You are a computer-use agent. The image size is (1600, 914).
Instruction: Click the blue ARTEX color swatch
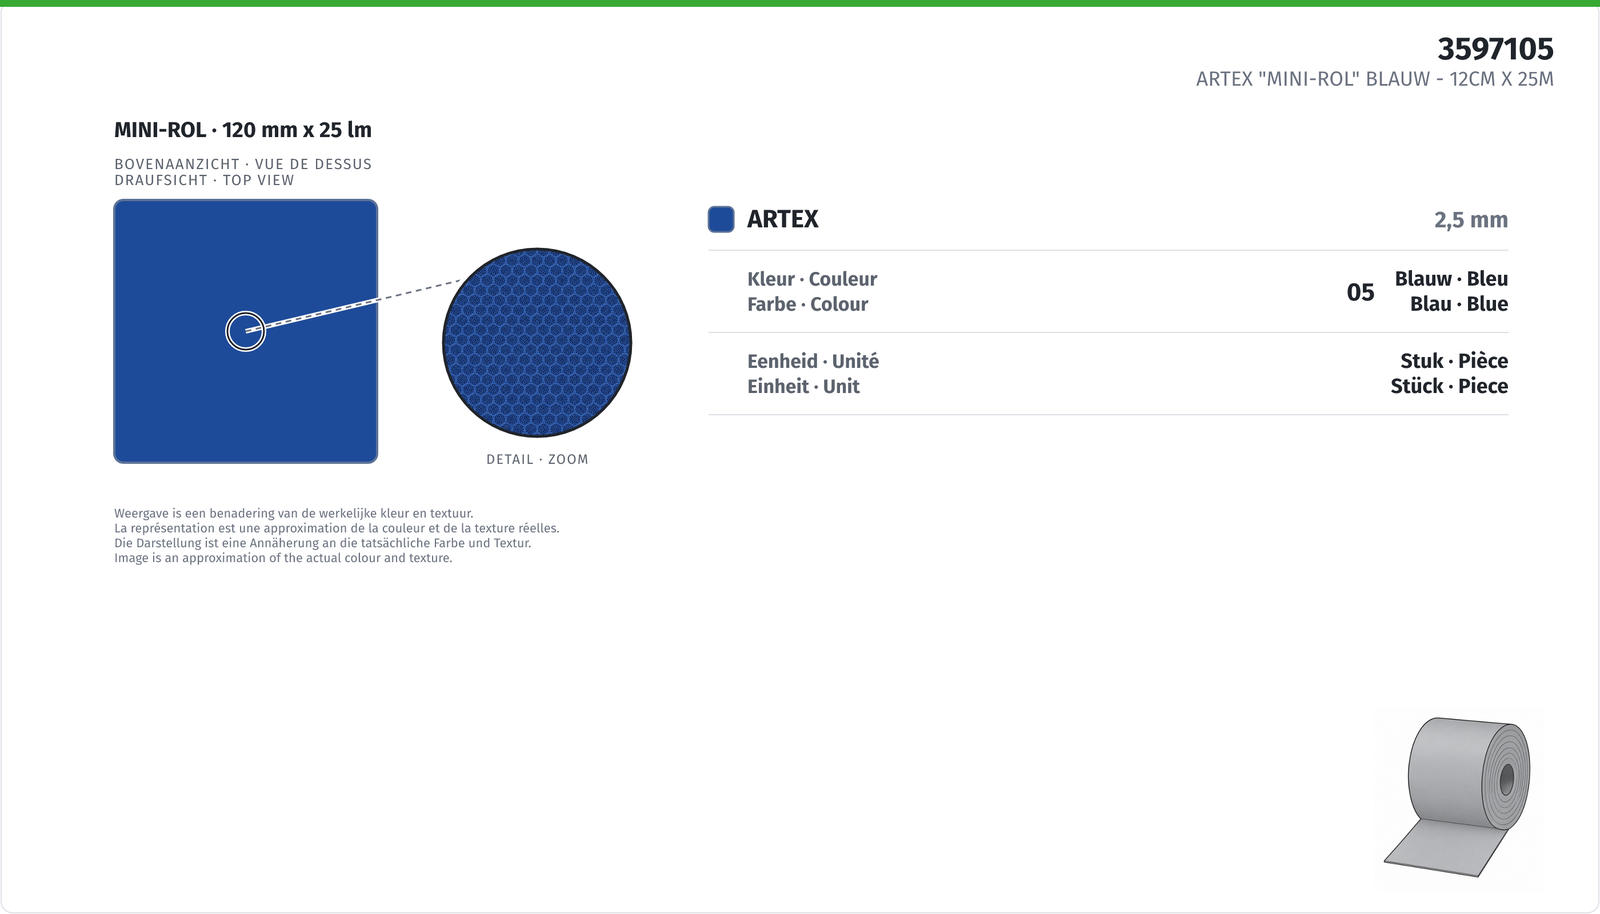click(x=721, y=219)
